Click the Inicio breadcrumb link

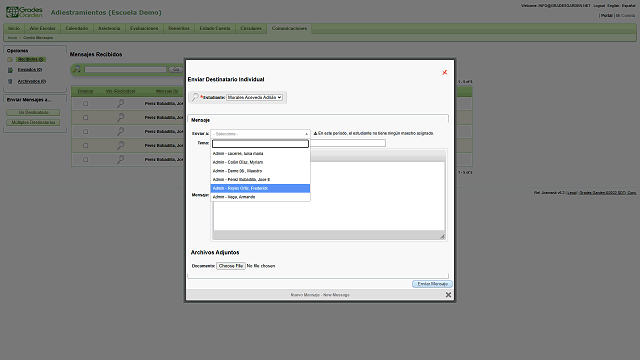point(12,38)
